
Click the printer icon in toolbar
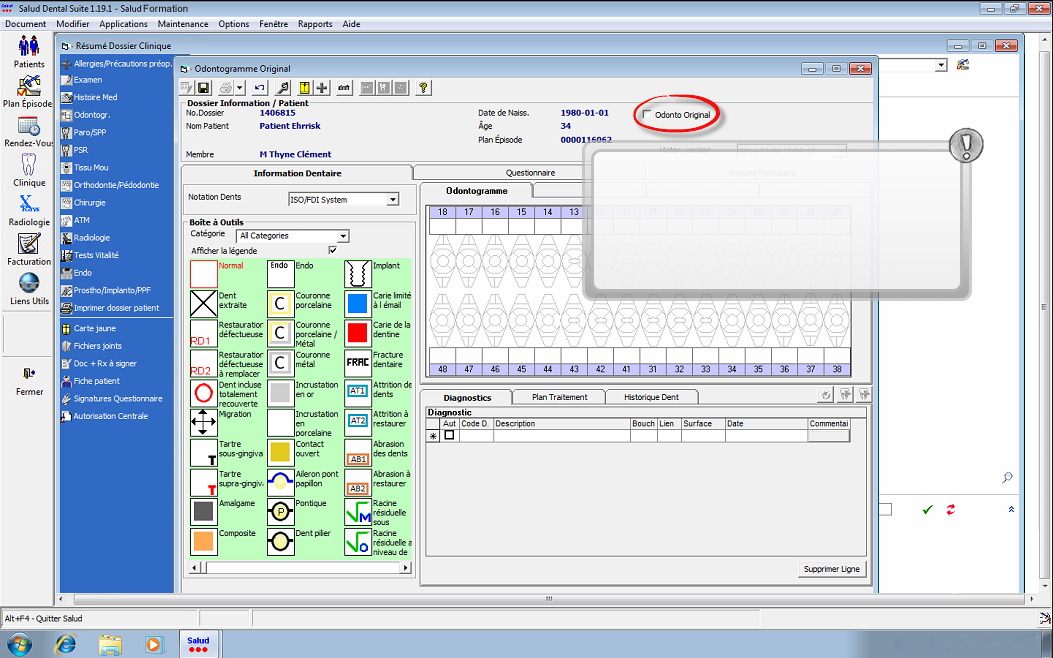tap(226, 88)
